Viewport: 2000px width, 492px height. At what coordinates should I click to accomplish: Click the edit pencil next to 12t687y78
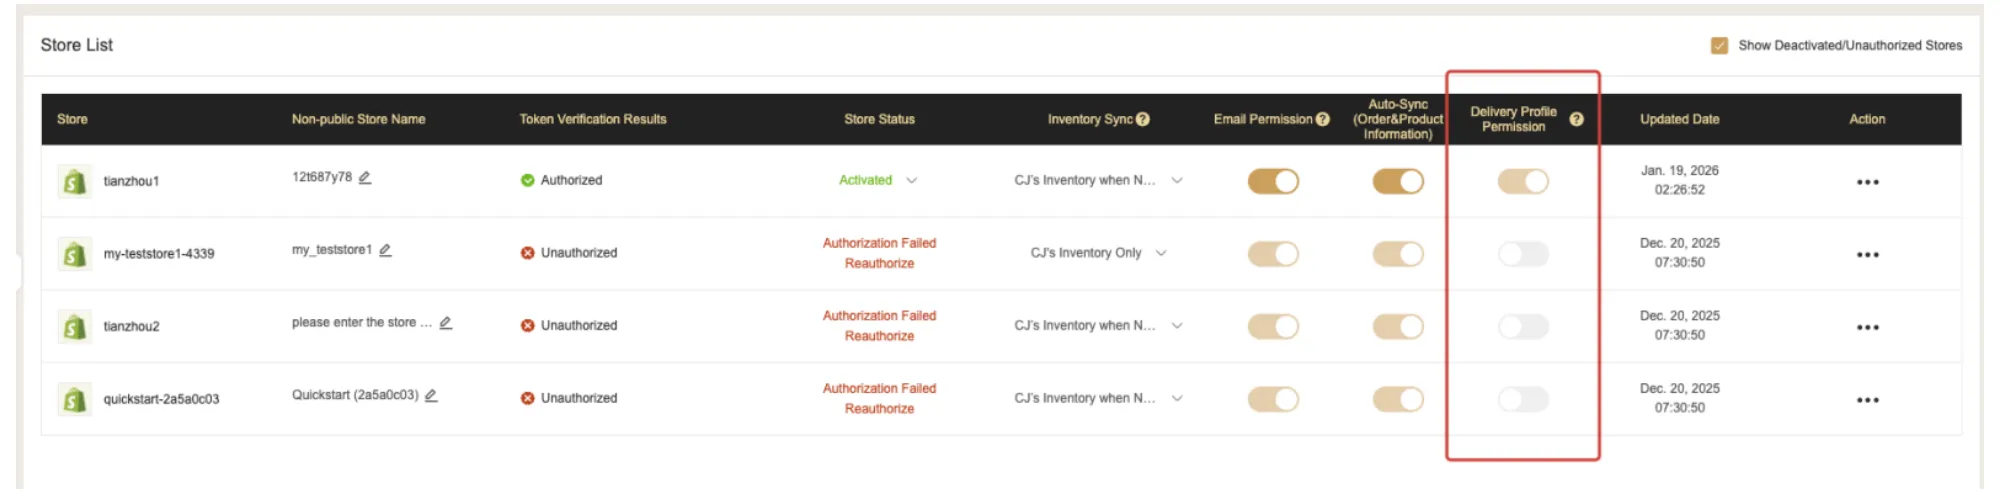pos(365,178)
